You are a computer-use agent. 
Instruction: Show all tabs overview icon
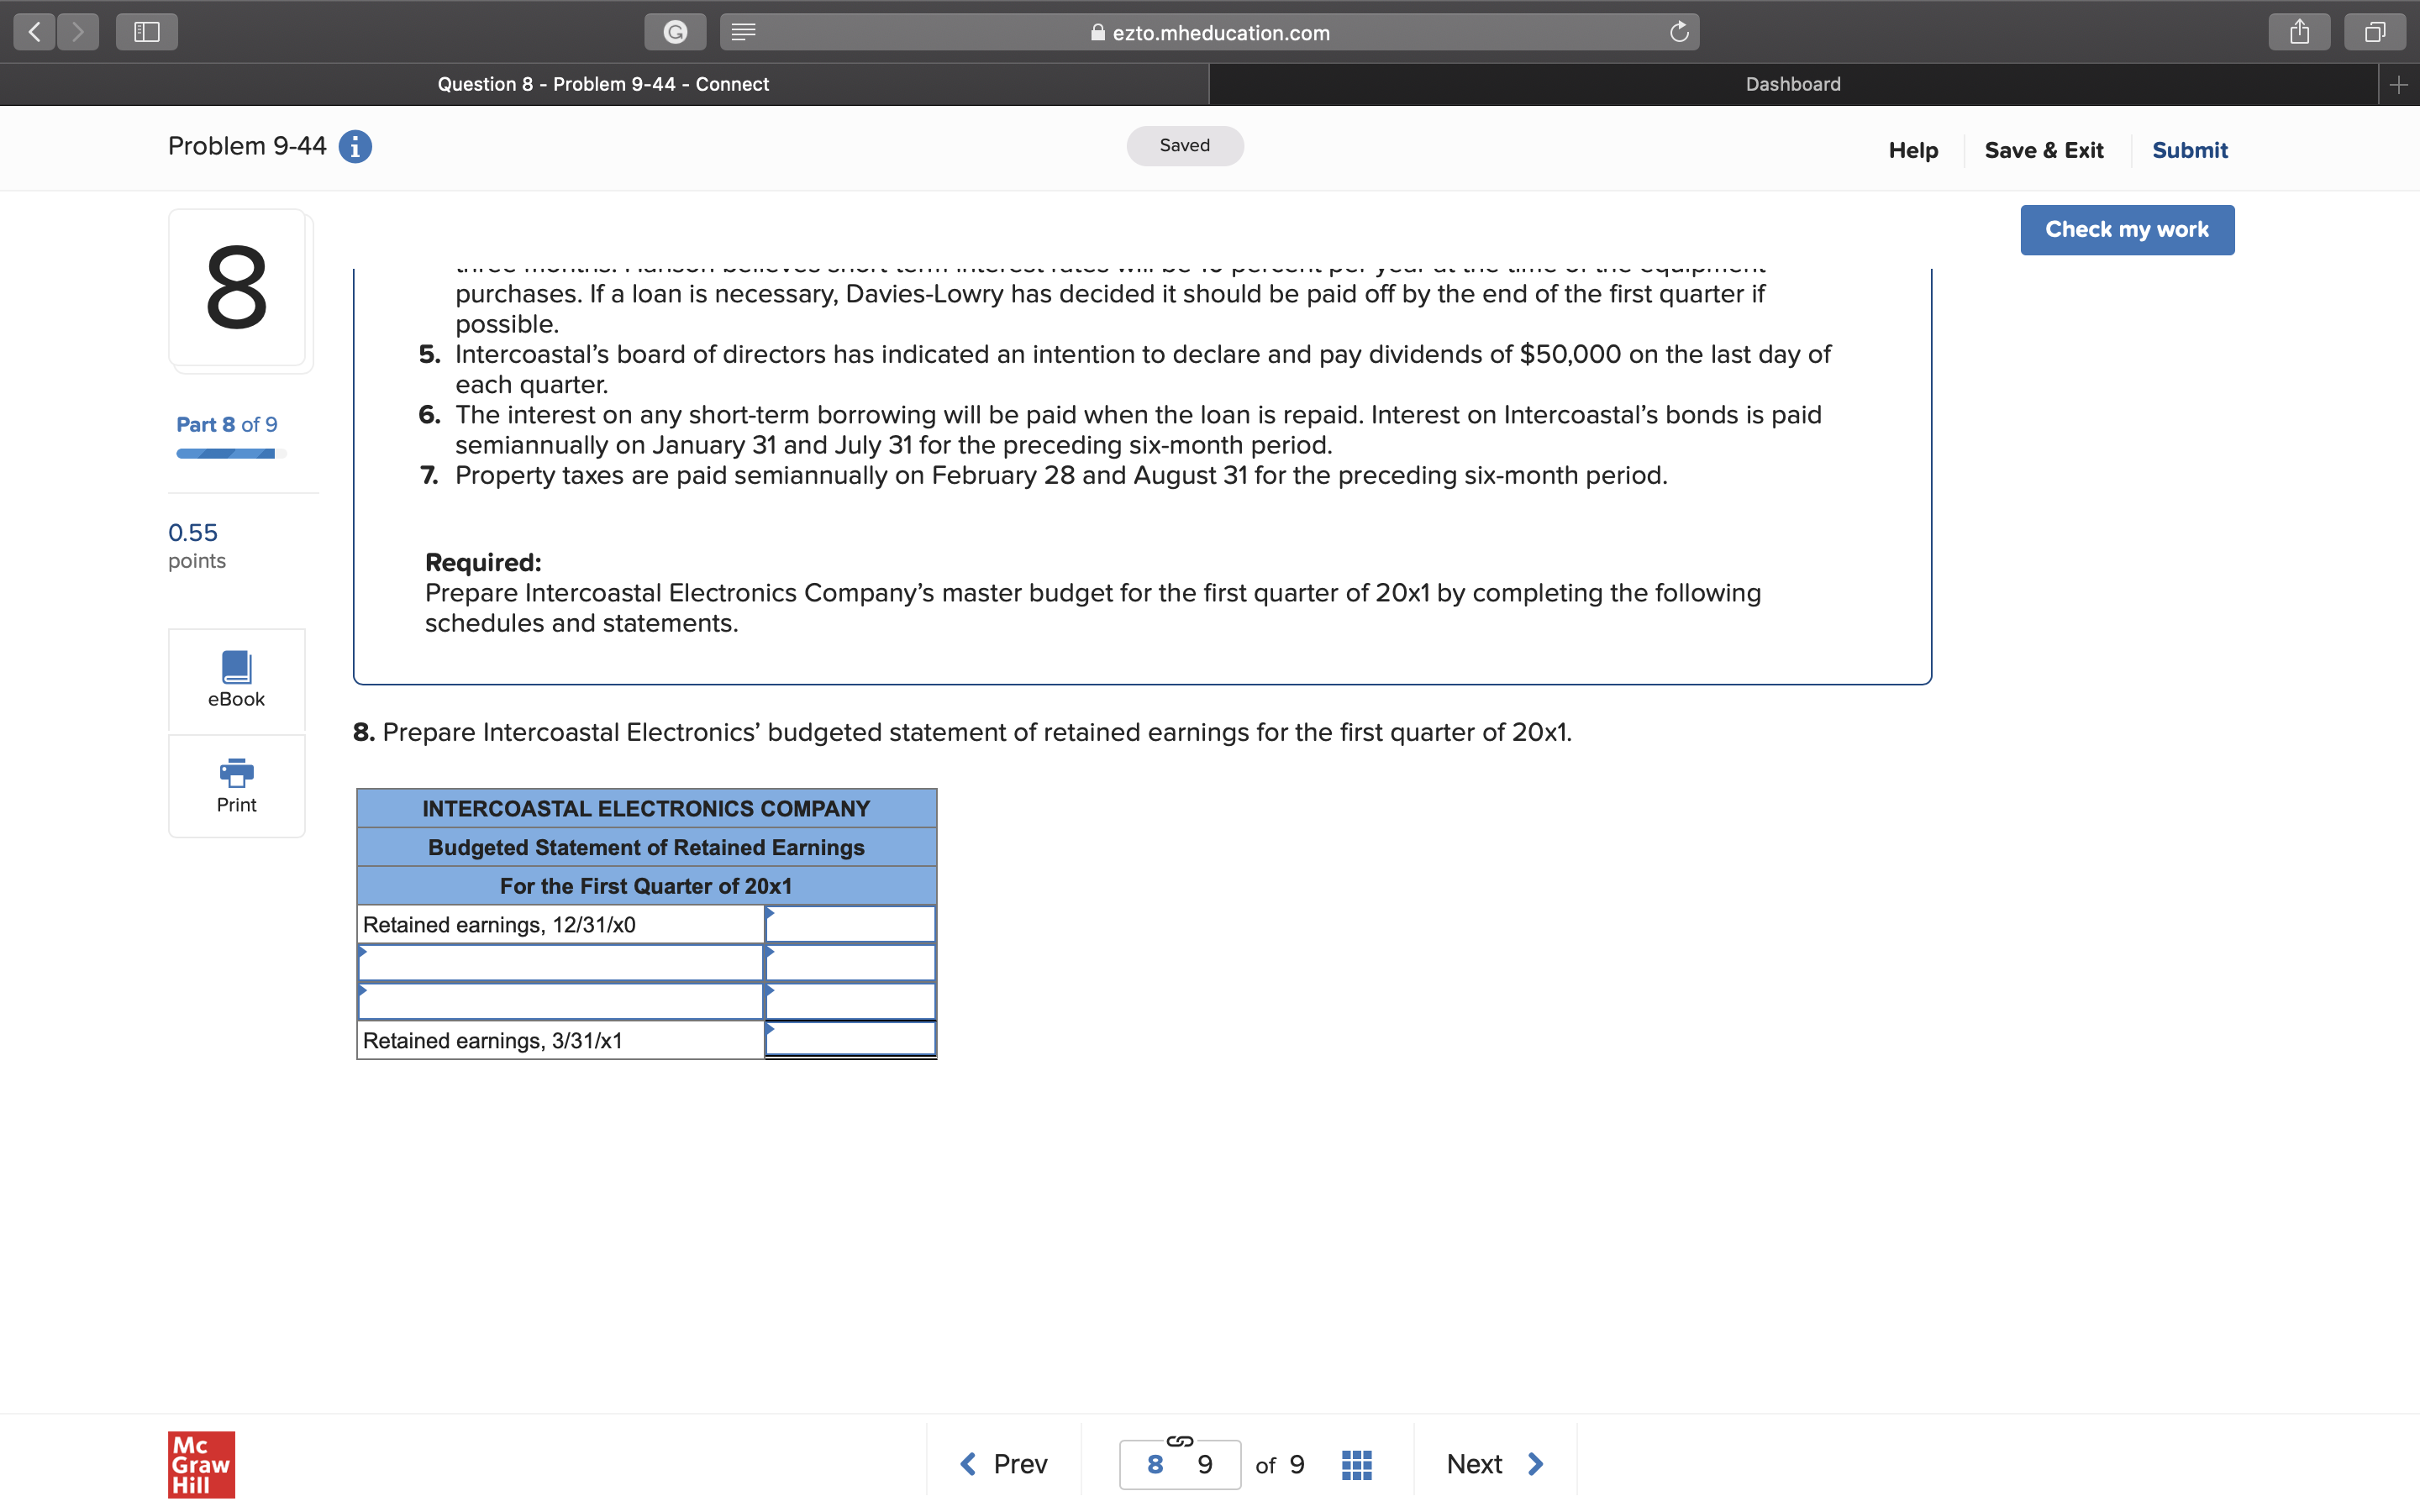pyautogui.click(x=2375, y=32)
